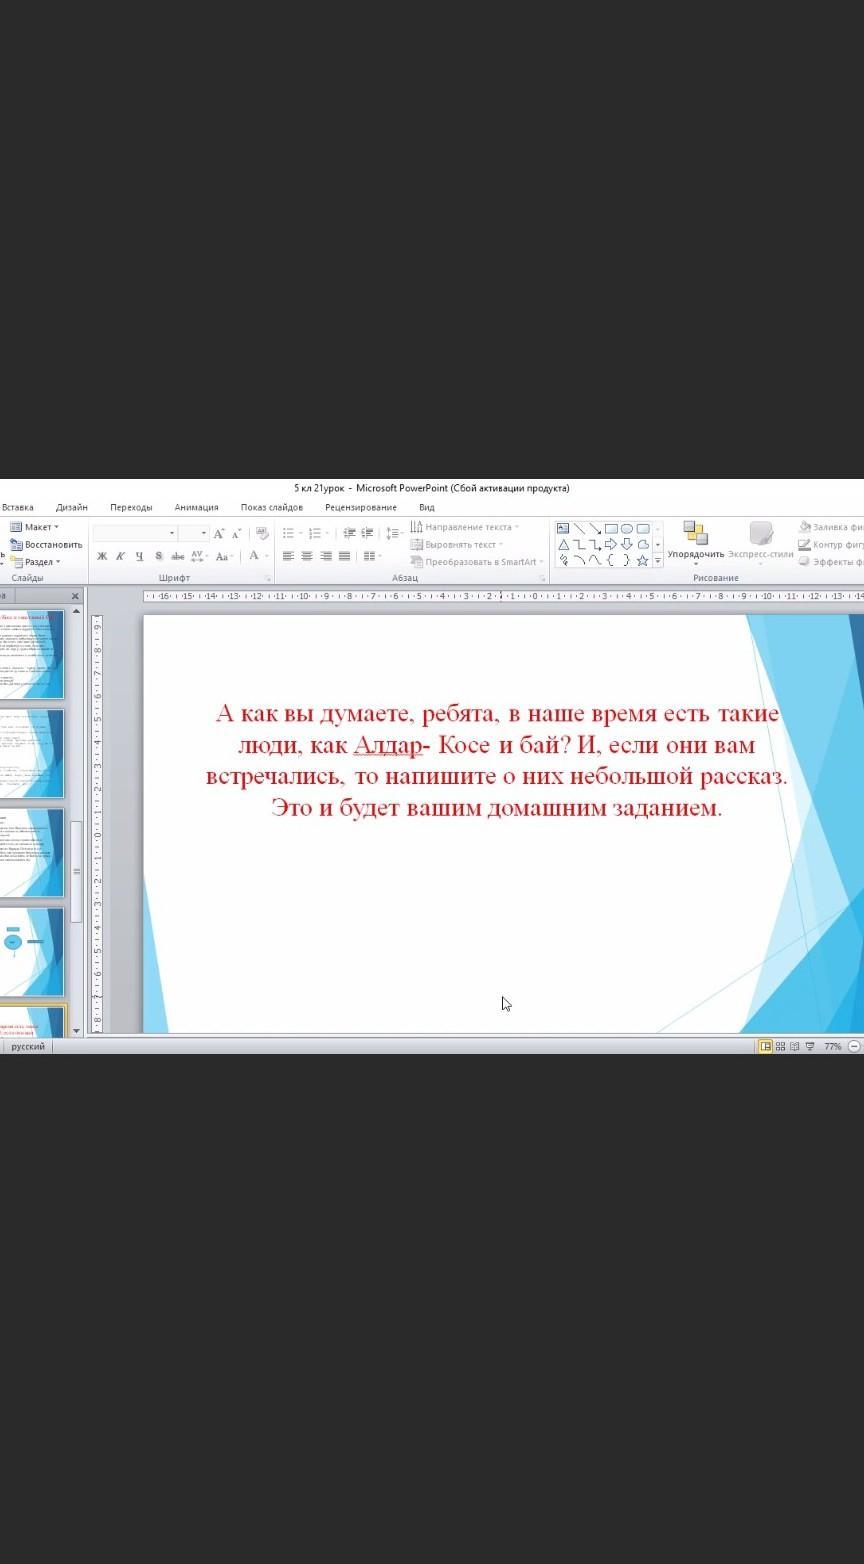864x1564 pixels.
Task: Toggle underline formatting (Ч)
Action: pos(139,556)
